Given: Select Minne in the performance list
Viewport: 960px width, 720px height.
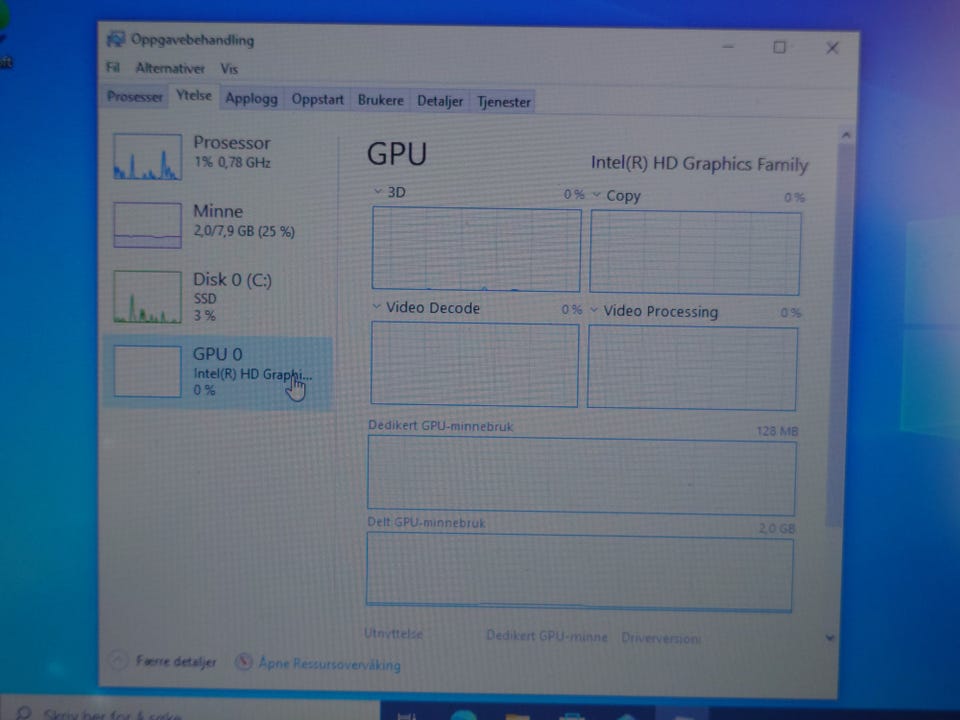Looking at the screenshot, I should tap(219, 225).
